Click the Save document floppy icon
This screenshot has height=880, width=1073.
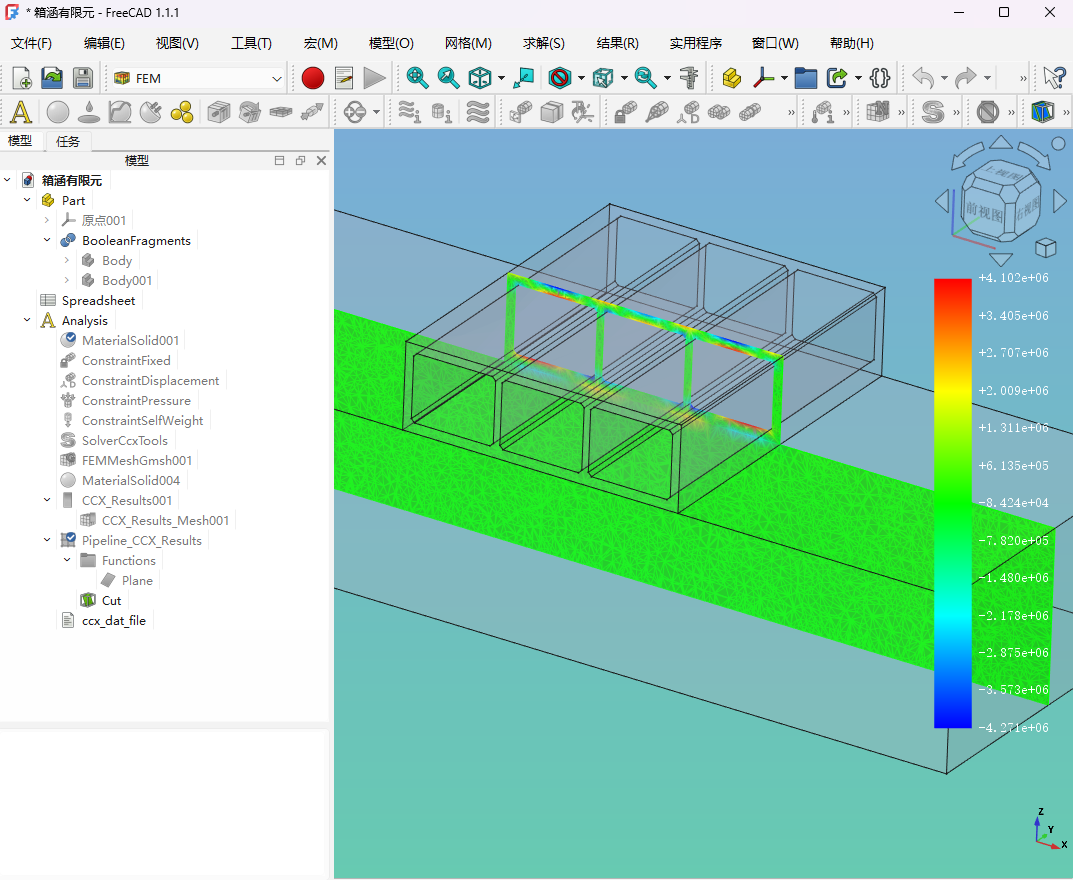pos(83,78)
